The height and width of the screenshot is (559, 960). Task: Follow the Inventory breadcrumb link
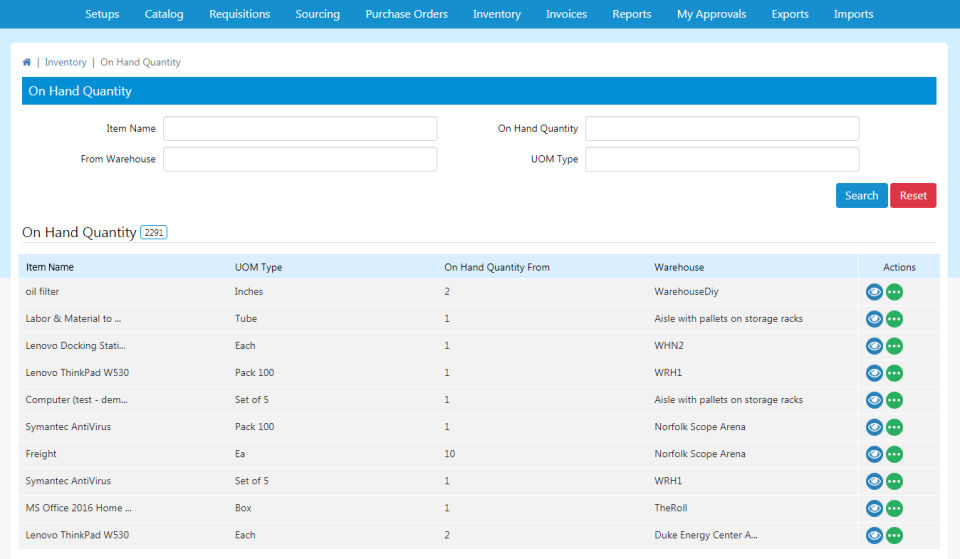tap(66, 62)
